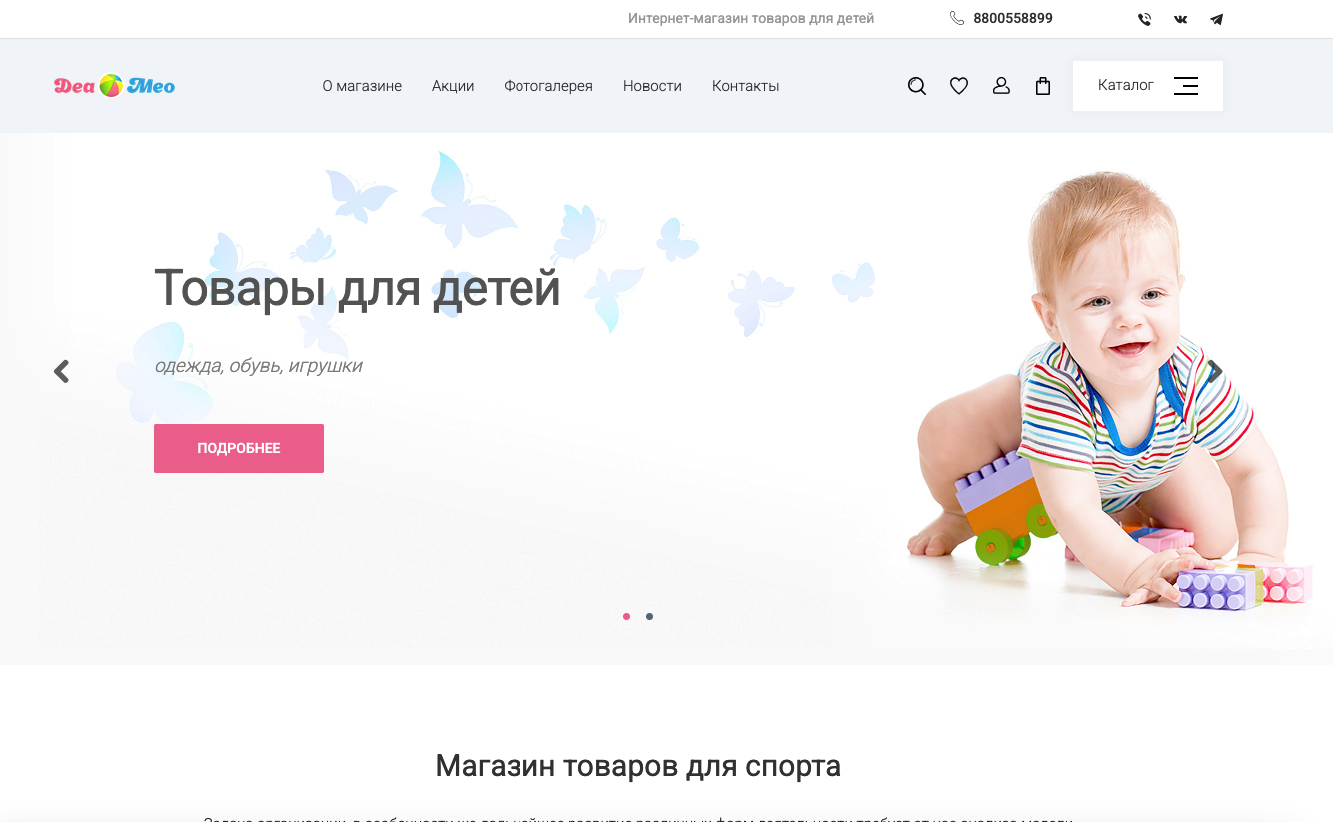Open the search magnifier icon
Screen dimensions: 1333x822
tap(916, 86)
